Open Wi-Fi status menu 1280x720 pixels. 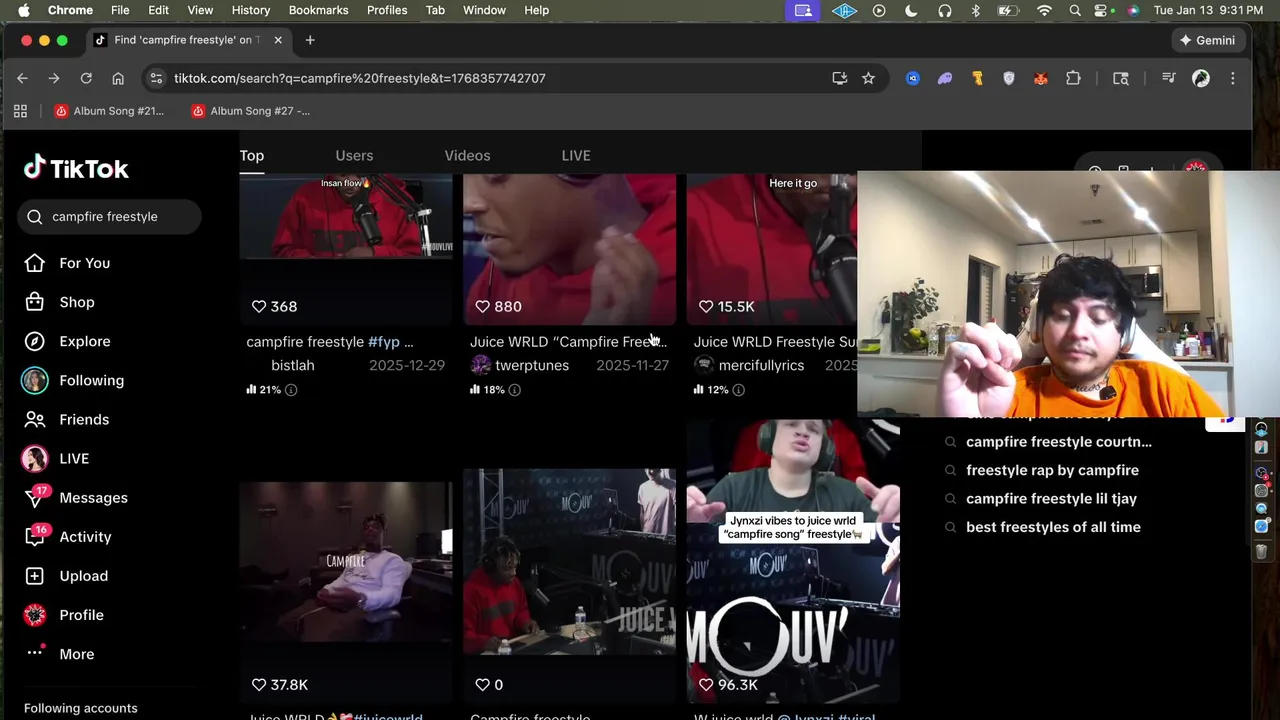1044,10
